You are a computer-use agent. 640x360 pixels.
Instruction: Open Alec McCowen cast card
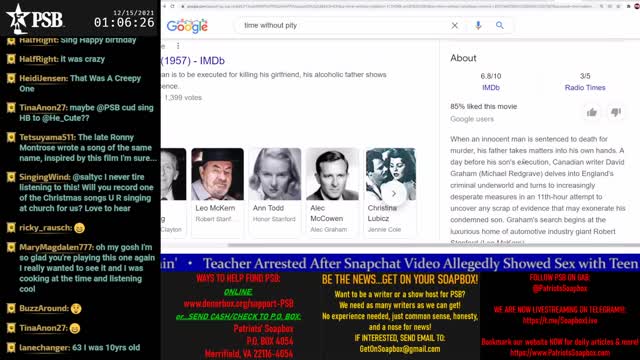pyautogui.click(x=332, y=192)
